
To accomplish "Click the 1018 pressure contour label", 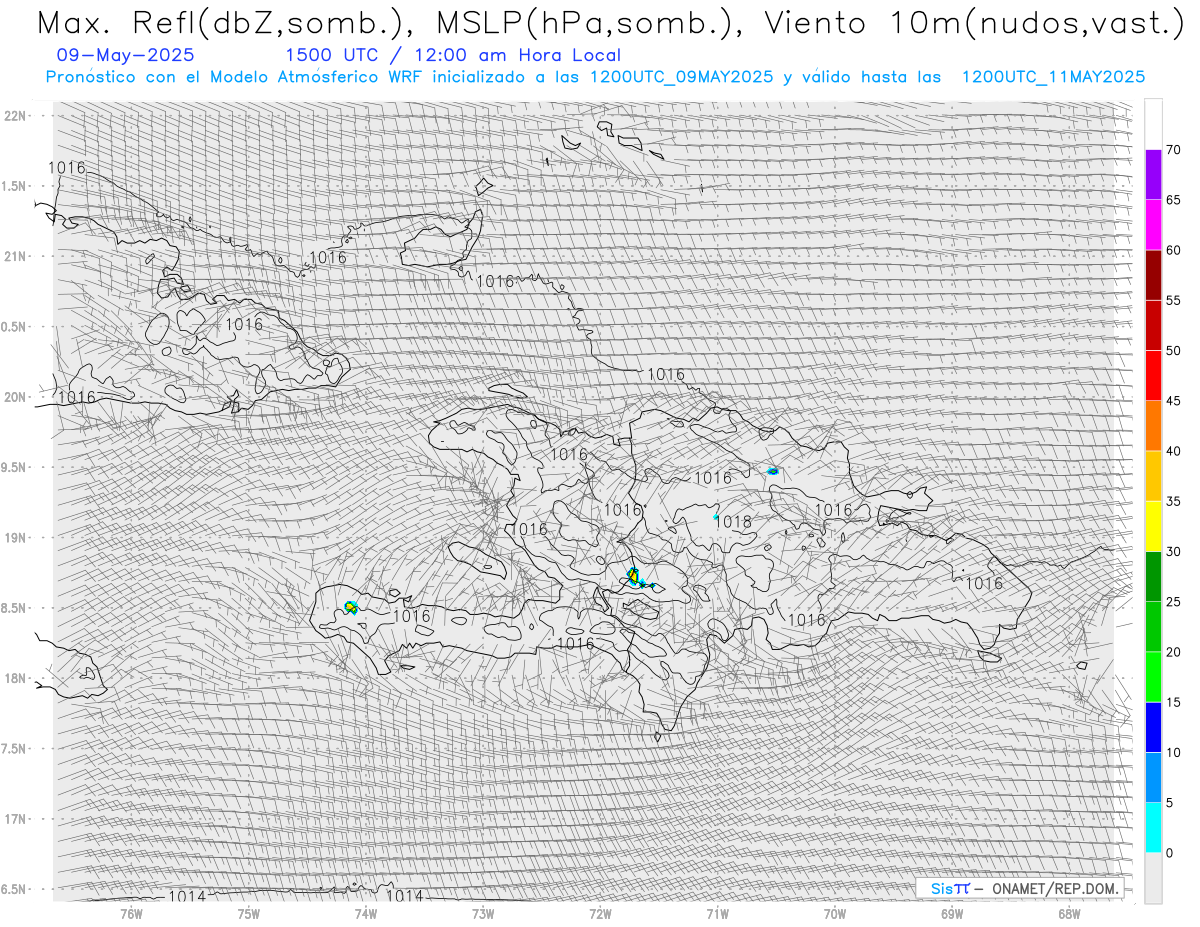I will click(734, 522).
